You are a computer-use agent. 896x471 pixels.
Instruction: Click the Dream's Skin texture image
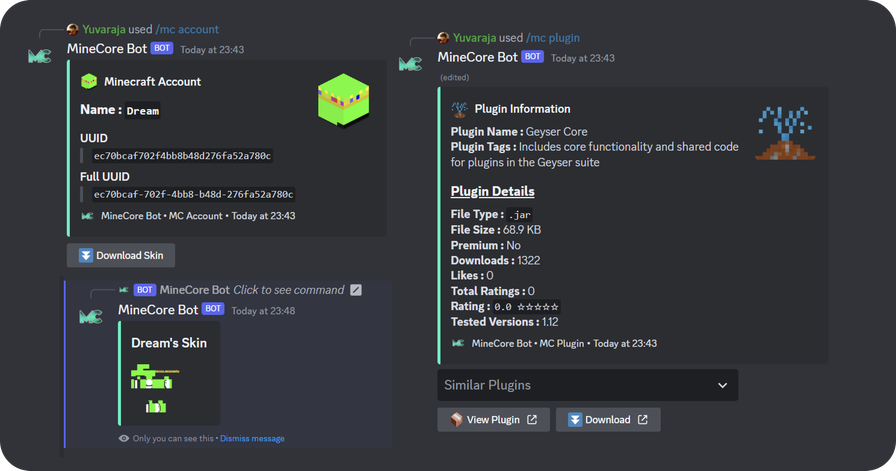tap(153, 388)
